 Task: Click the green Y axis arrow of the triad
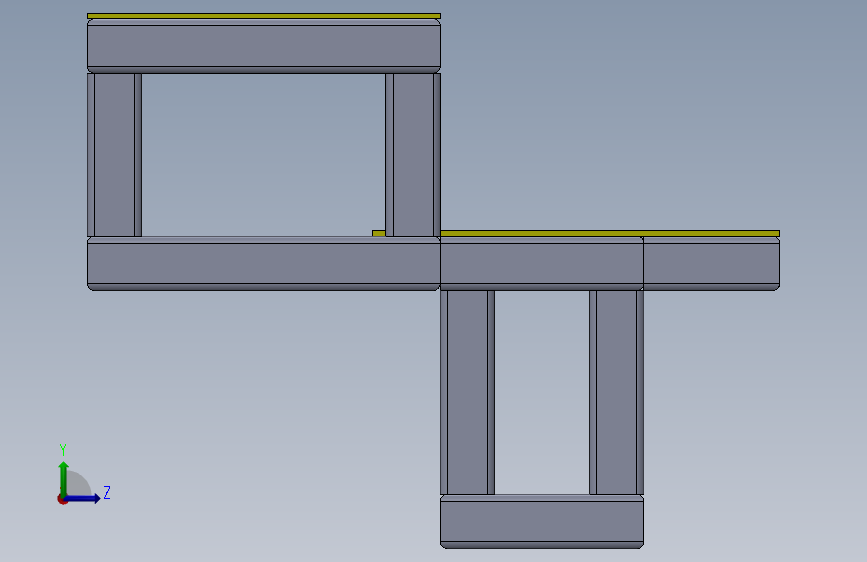click(x=64, y=478)
